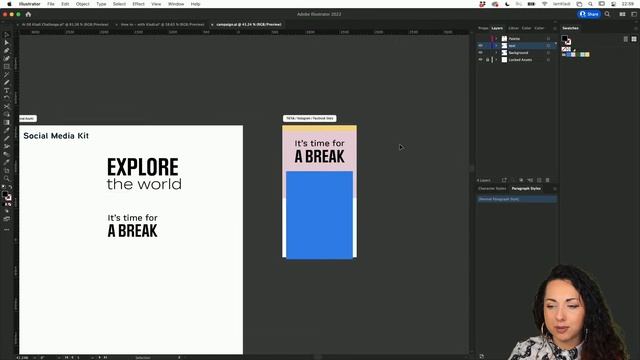
Task: Click previous artboard arrow in status bar
Action: [72, 358]
